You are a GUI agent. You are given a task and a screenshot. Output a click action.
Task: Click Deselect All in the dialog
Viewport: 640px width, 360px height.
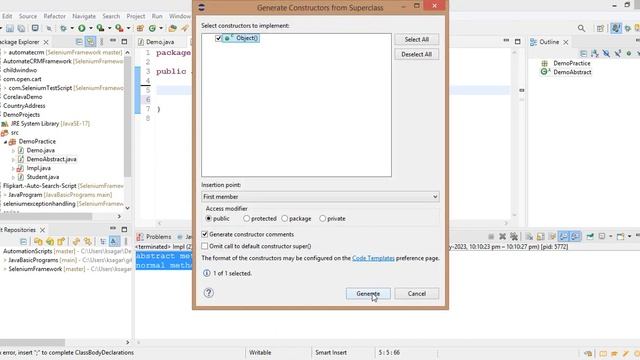(x=416, y=54)
